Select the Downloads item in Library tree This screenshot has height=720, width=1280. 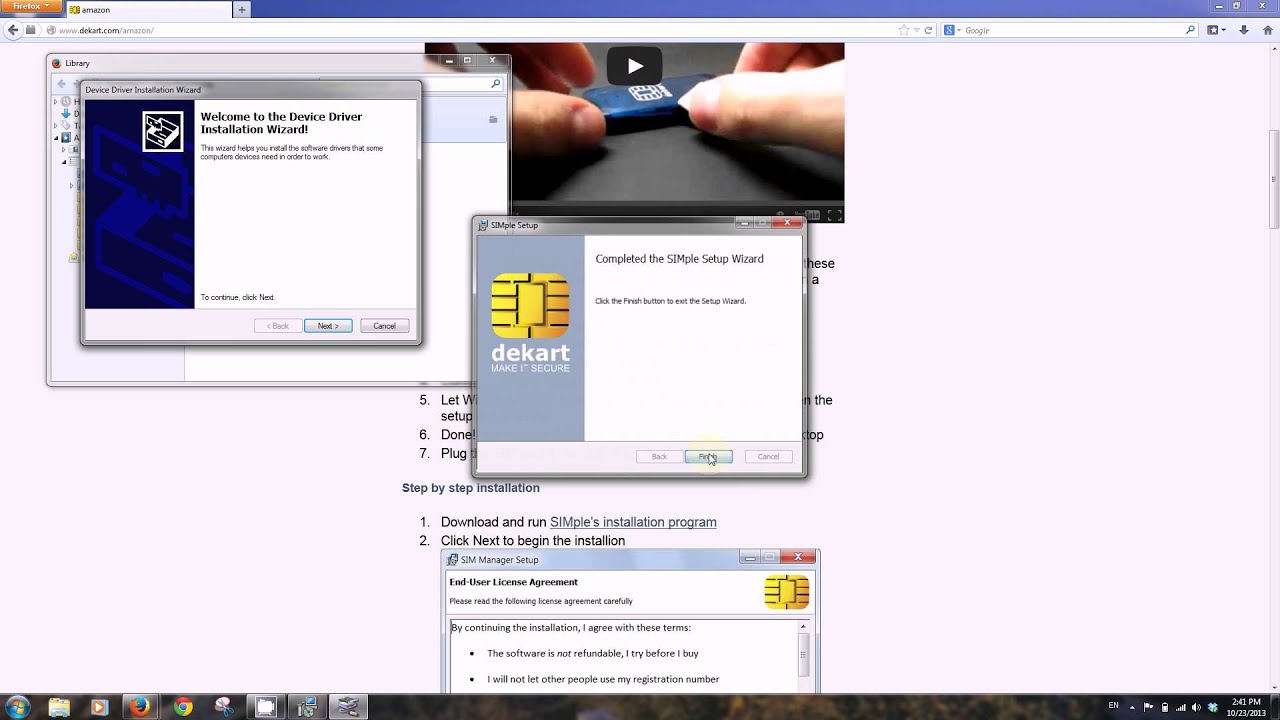(x=70, y=114)
